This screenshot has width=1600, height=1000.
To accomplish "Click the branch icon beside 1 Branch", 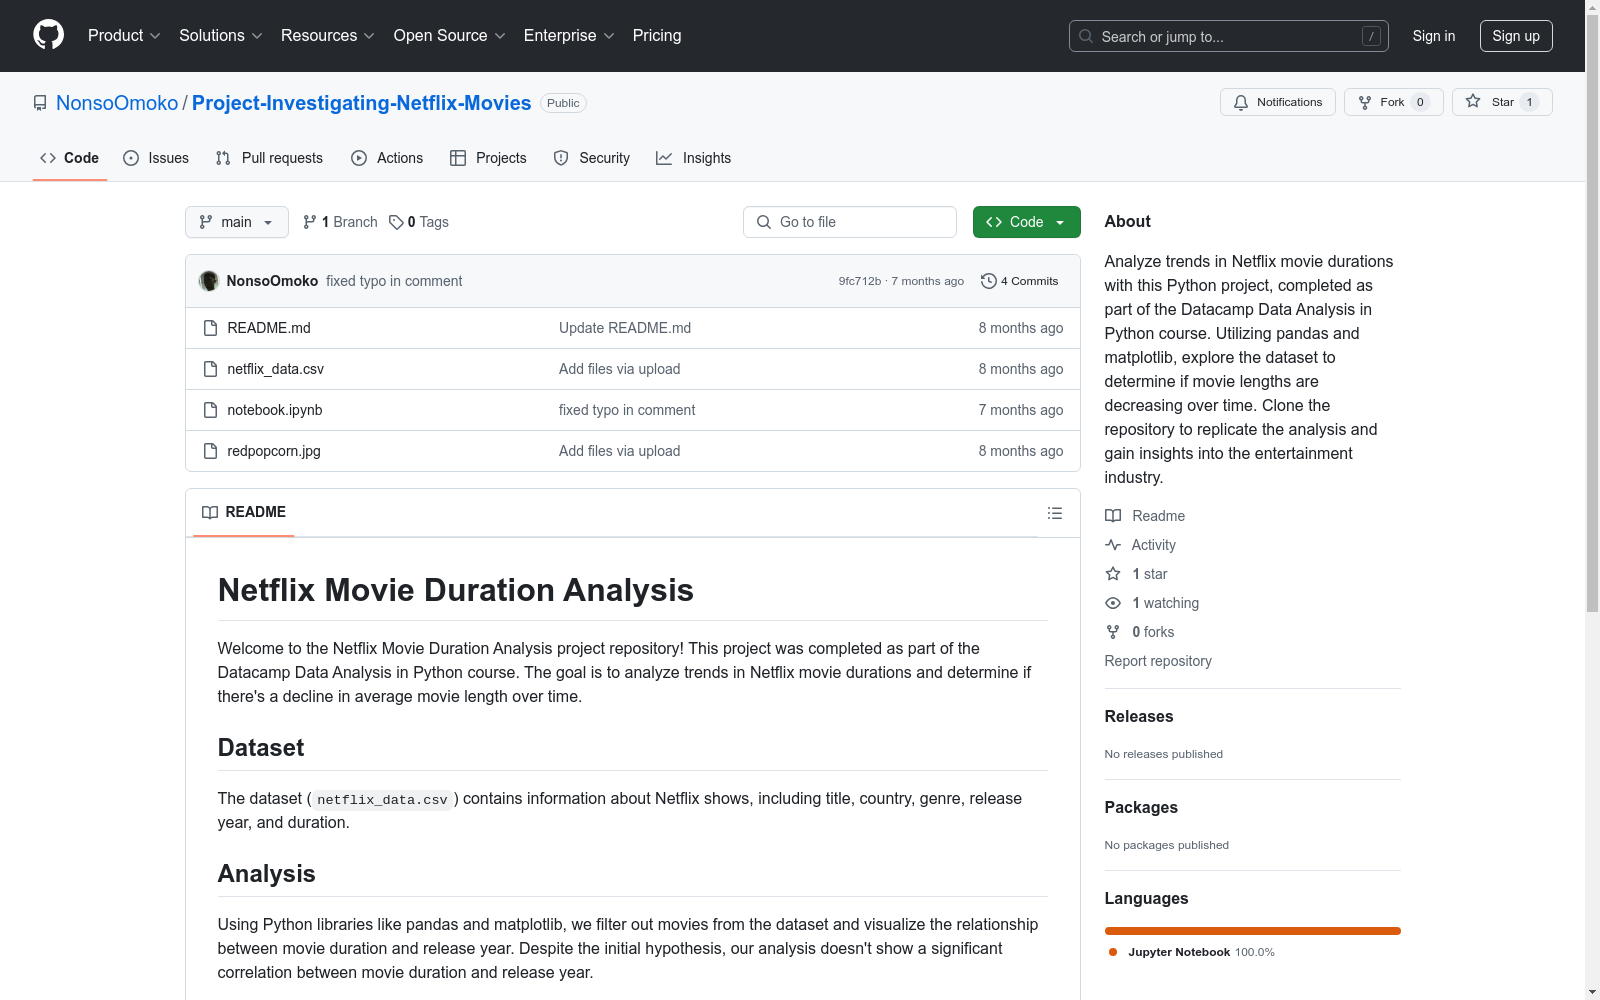I will click(x=310, y=222).
